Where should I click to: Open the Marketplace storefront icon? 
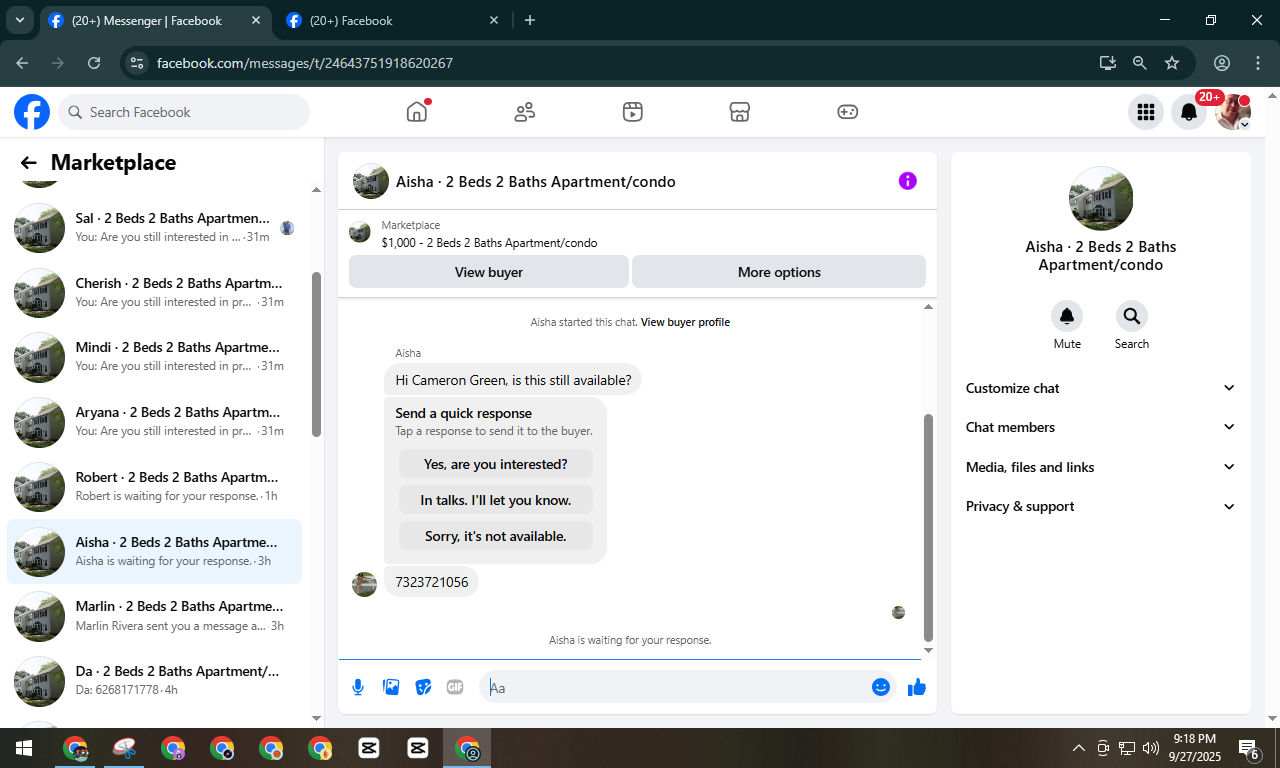[739, 112]
